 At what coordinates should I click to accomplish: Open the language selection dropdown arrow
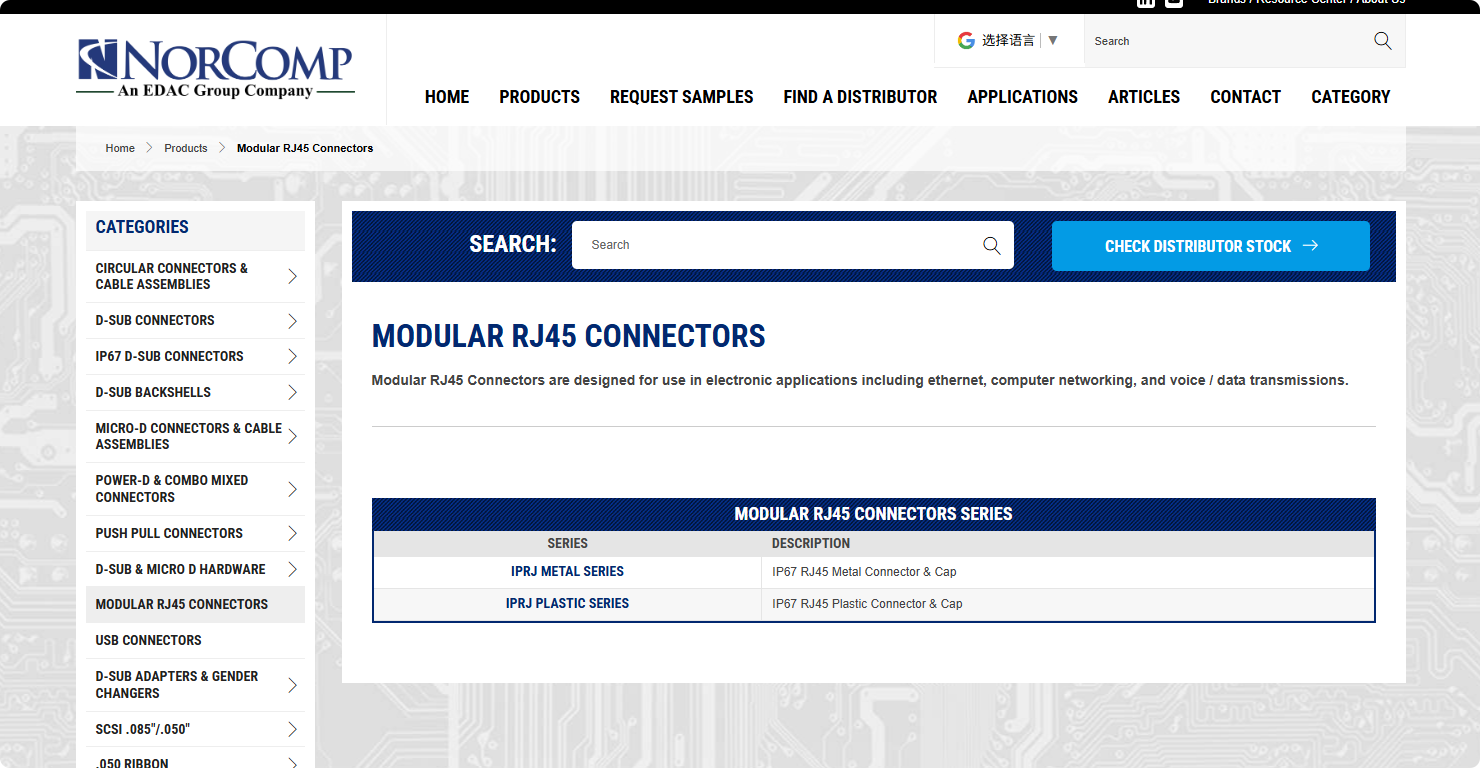pyautogui.click(x=1052, y=40)
